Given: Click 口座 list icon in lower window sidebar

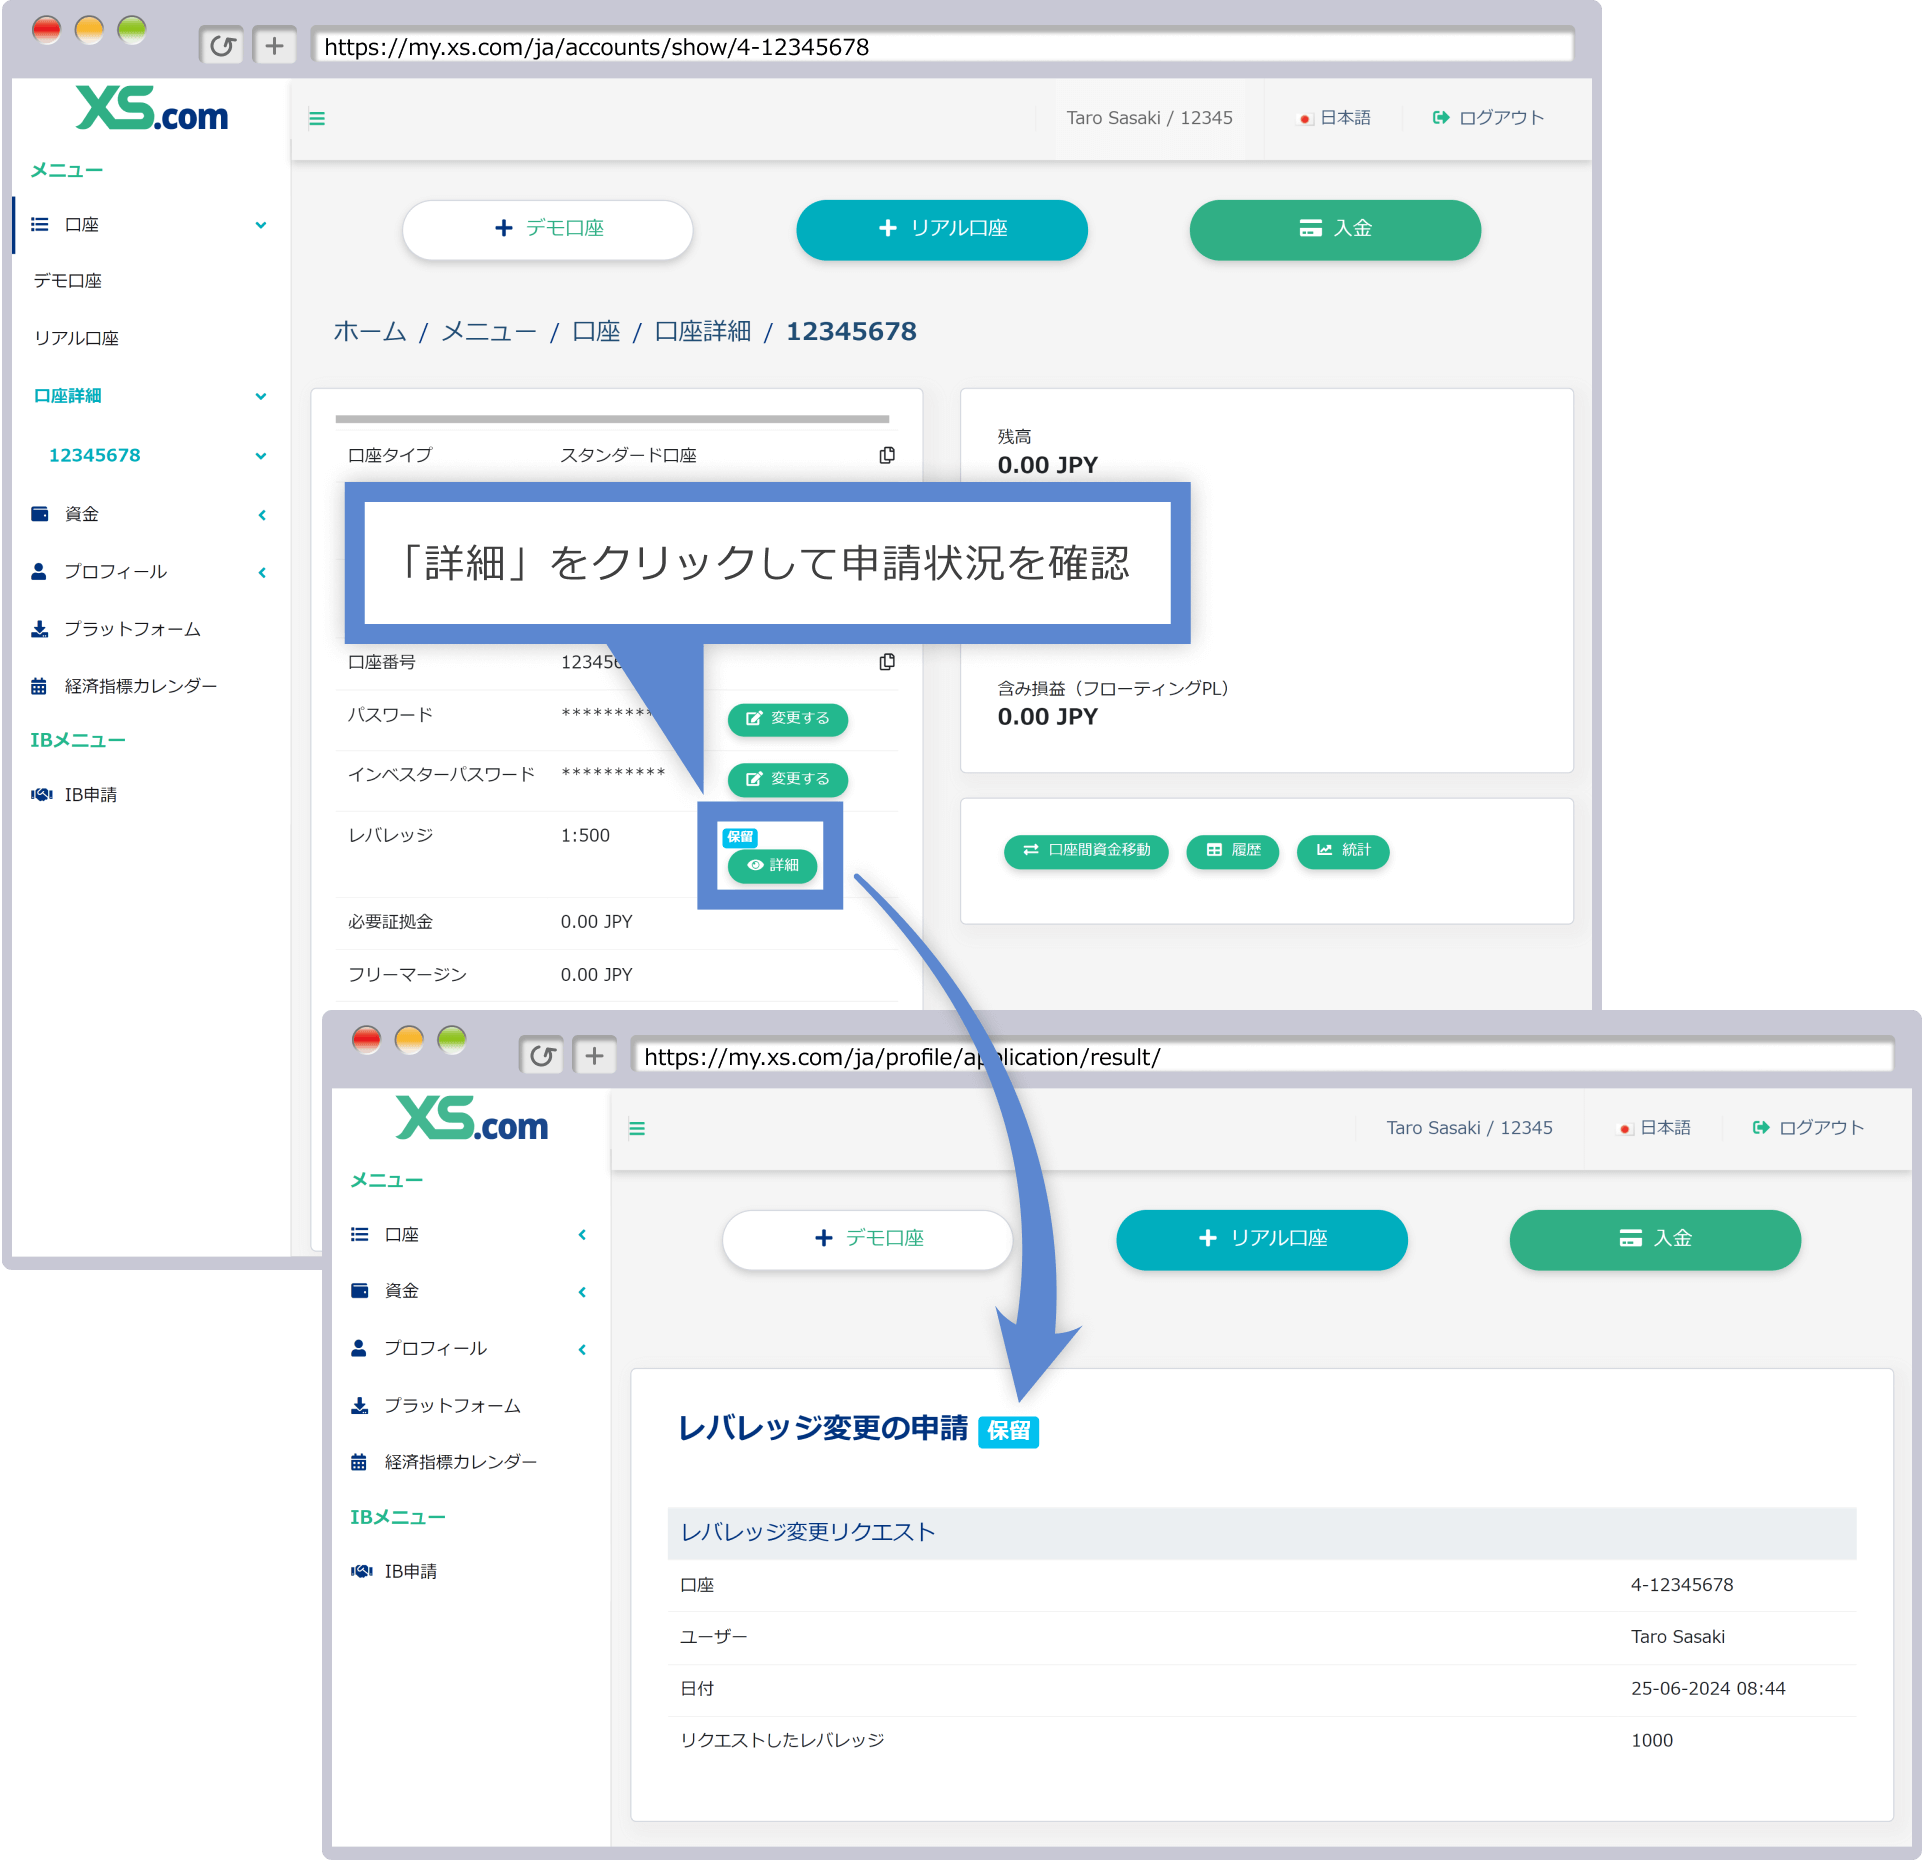Looking at the screenshot, I should (x=360, y=1235).
